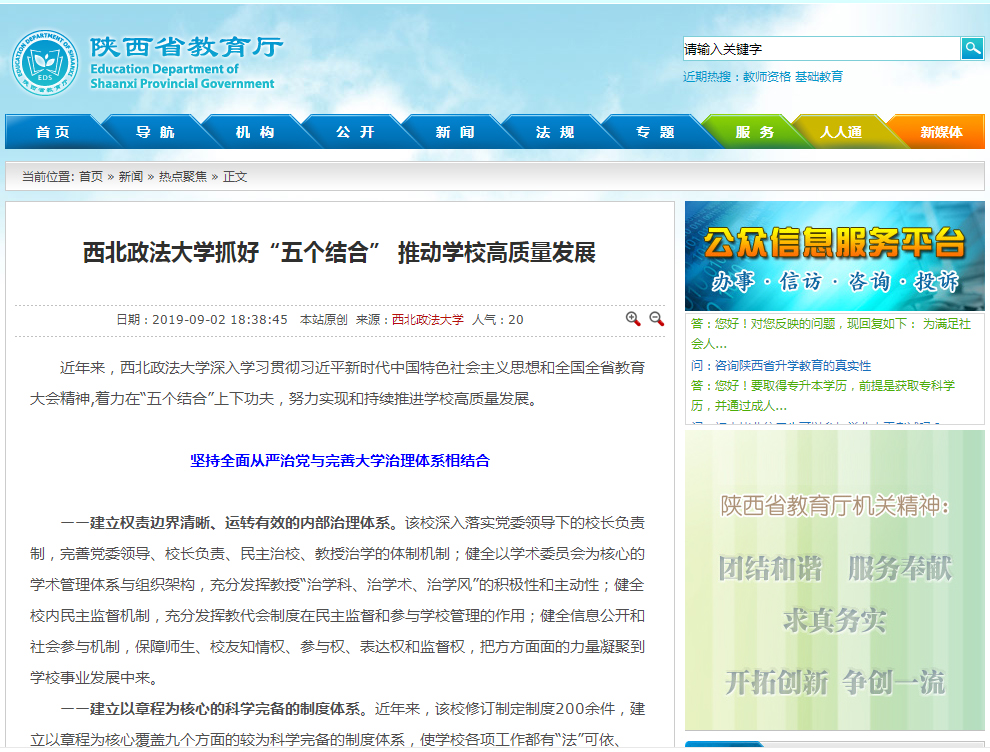990x752 pixels.
Task: Click the green 服务 tab
Action: [755, 132]
